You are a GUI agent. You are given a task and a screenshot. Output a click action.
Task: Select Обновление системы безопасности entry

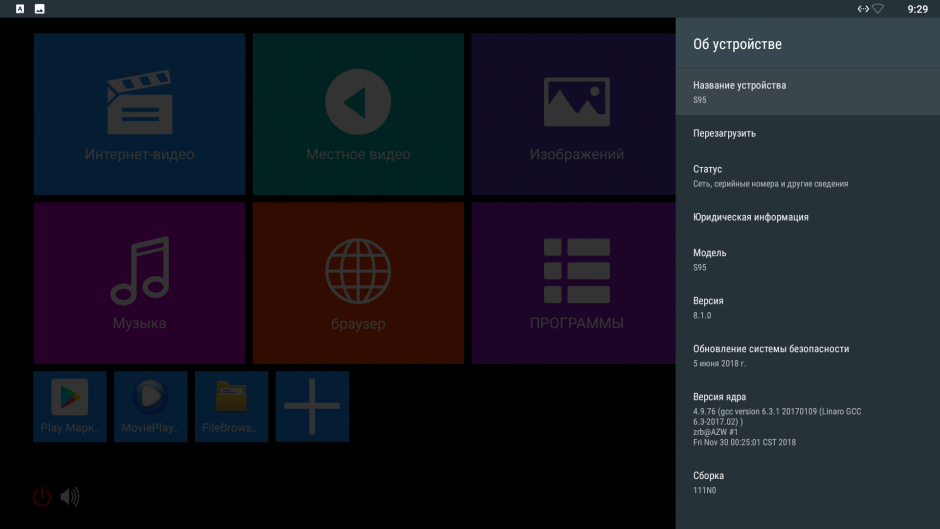(x=808, y=355)
